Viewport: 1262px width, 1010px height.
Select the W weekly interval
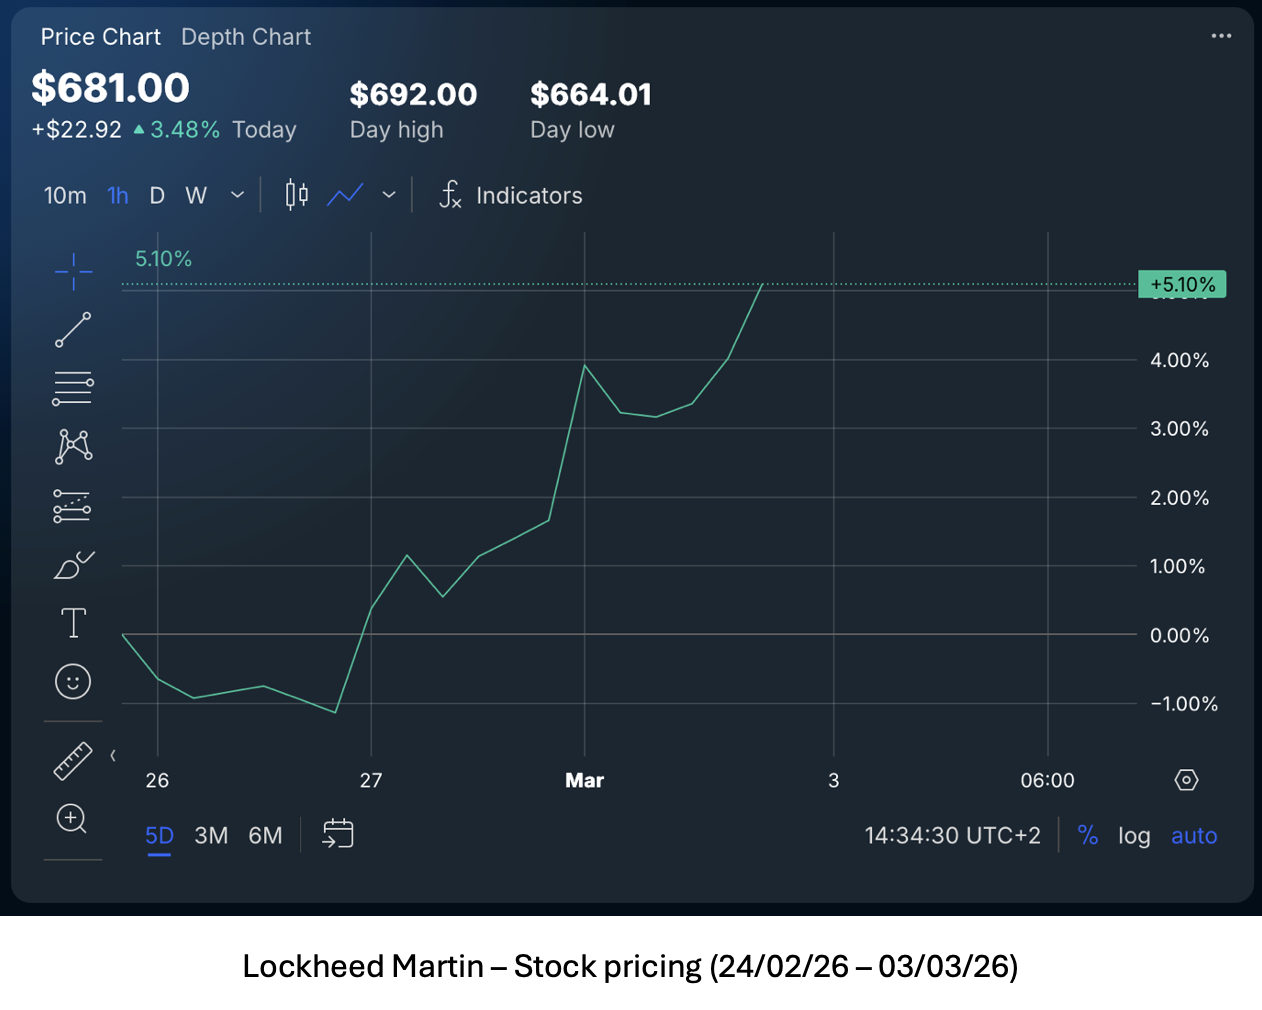(x=196, y=196)
